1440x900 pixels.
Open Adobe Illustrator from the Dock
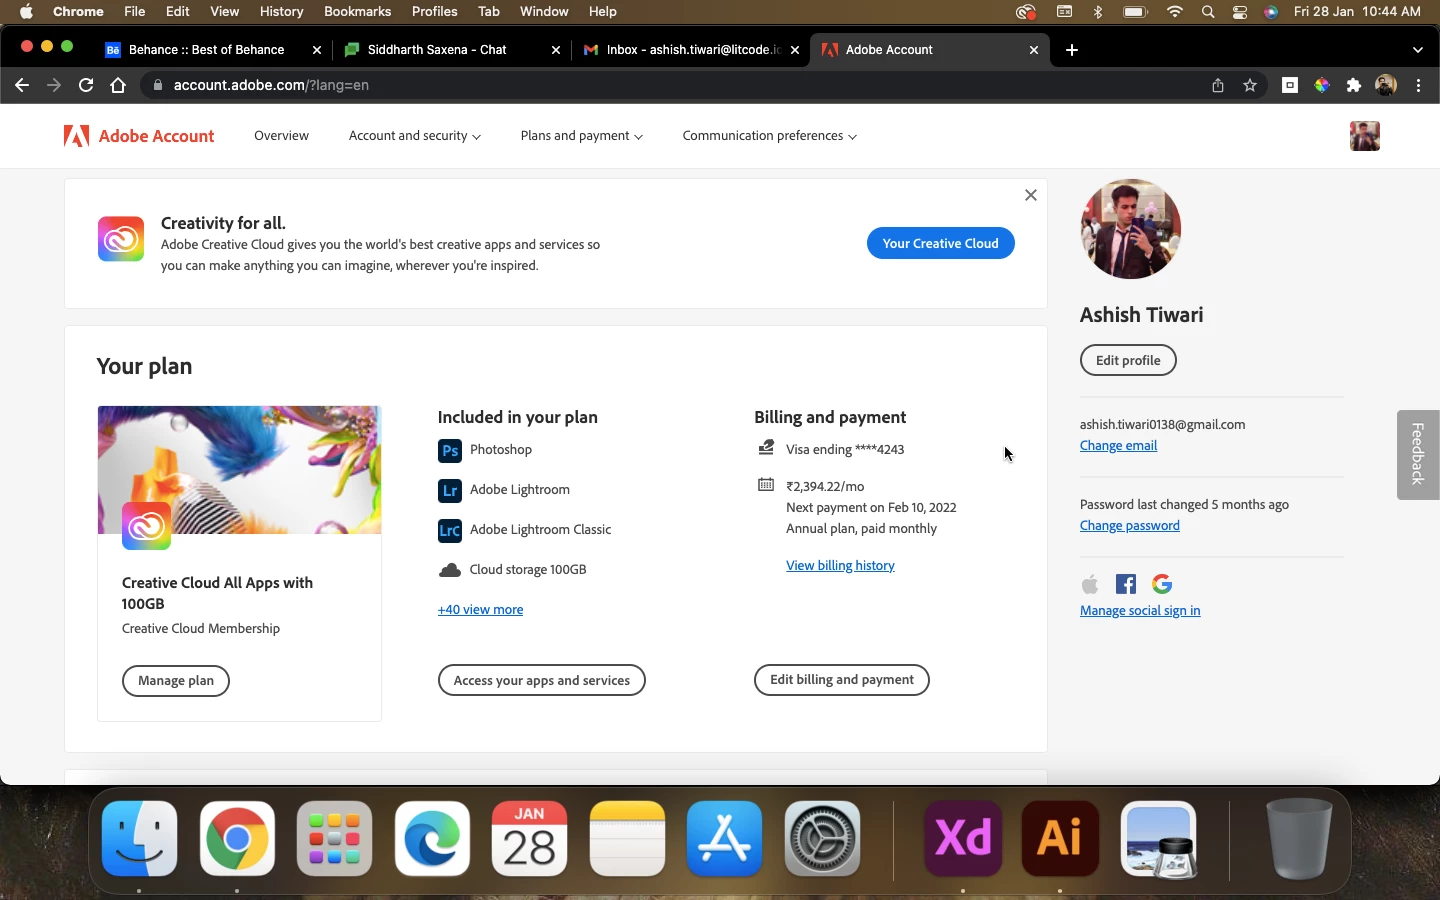click(1060, 838)
